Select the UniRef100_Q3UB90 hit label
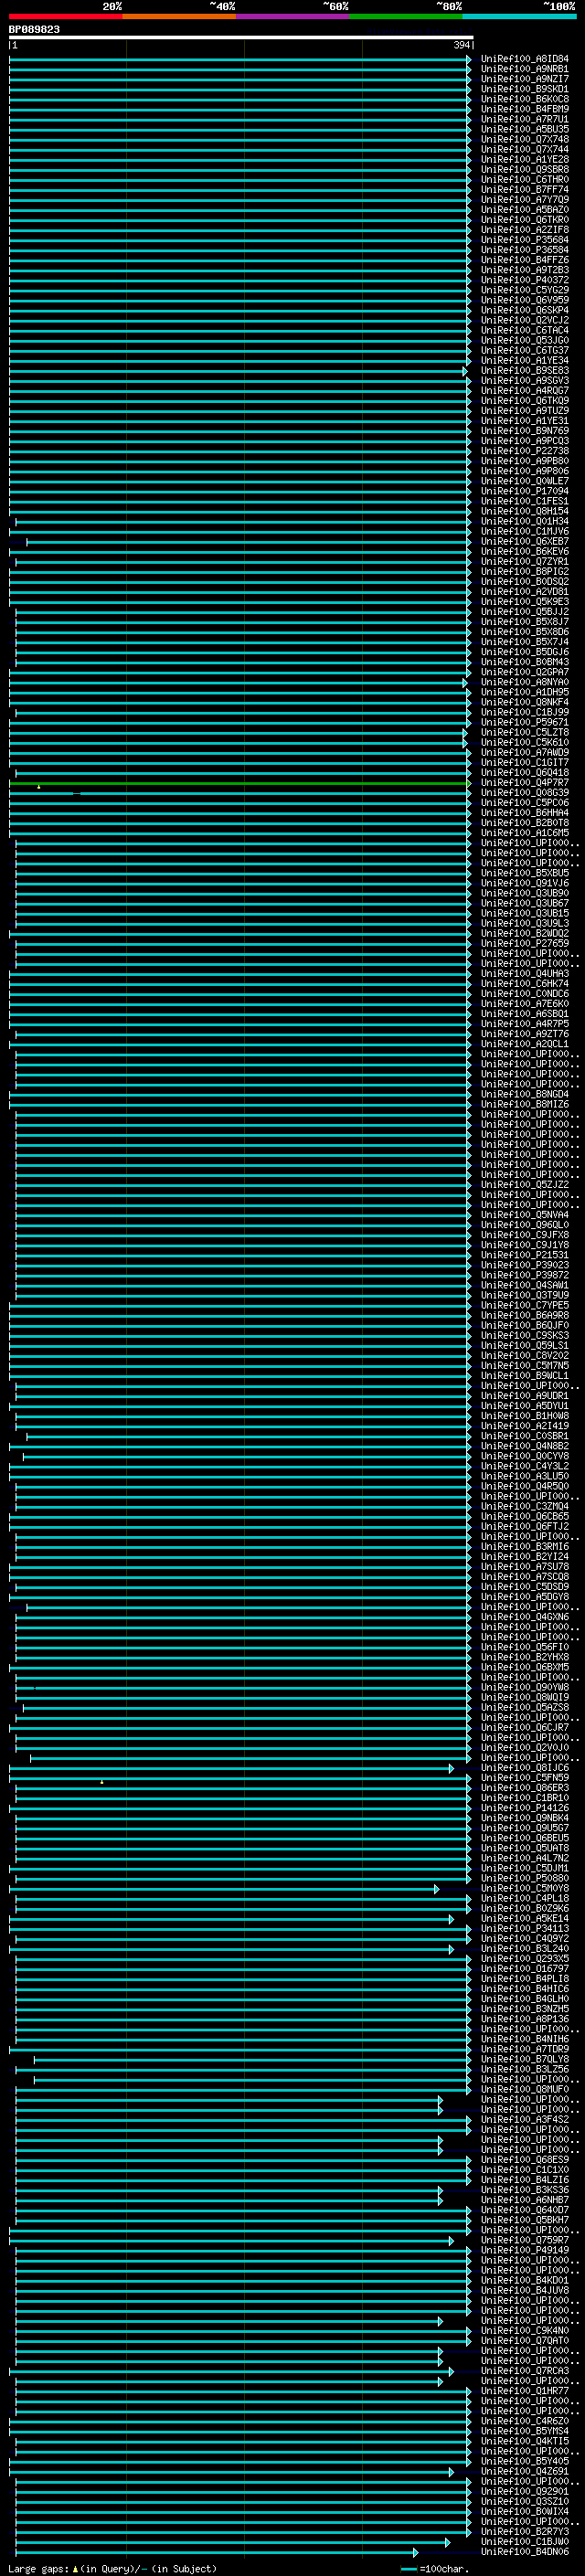The width and height of the screenshot is (585, 2576). point(525,893)
